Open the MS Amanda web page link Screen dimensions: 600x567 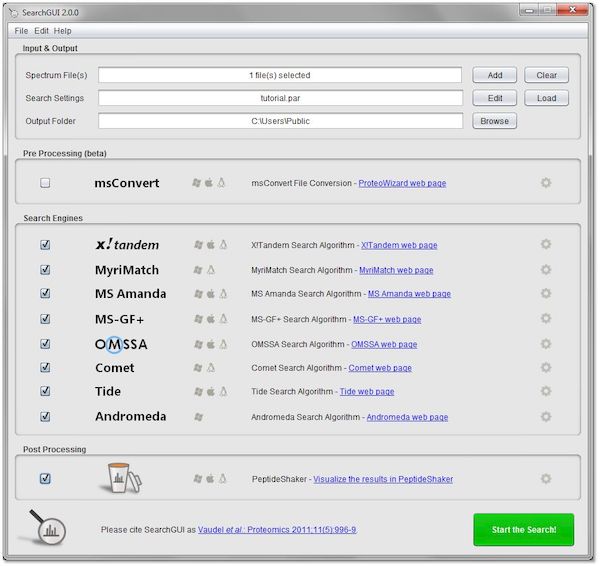409,294
